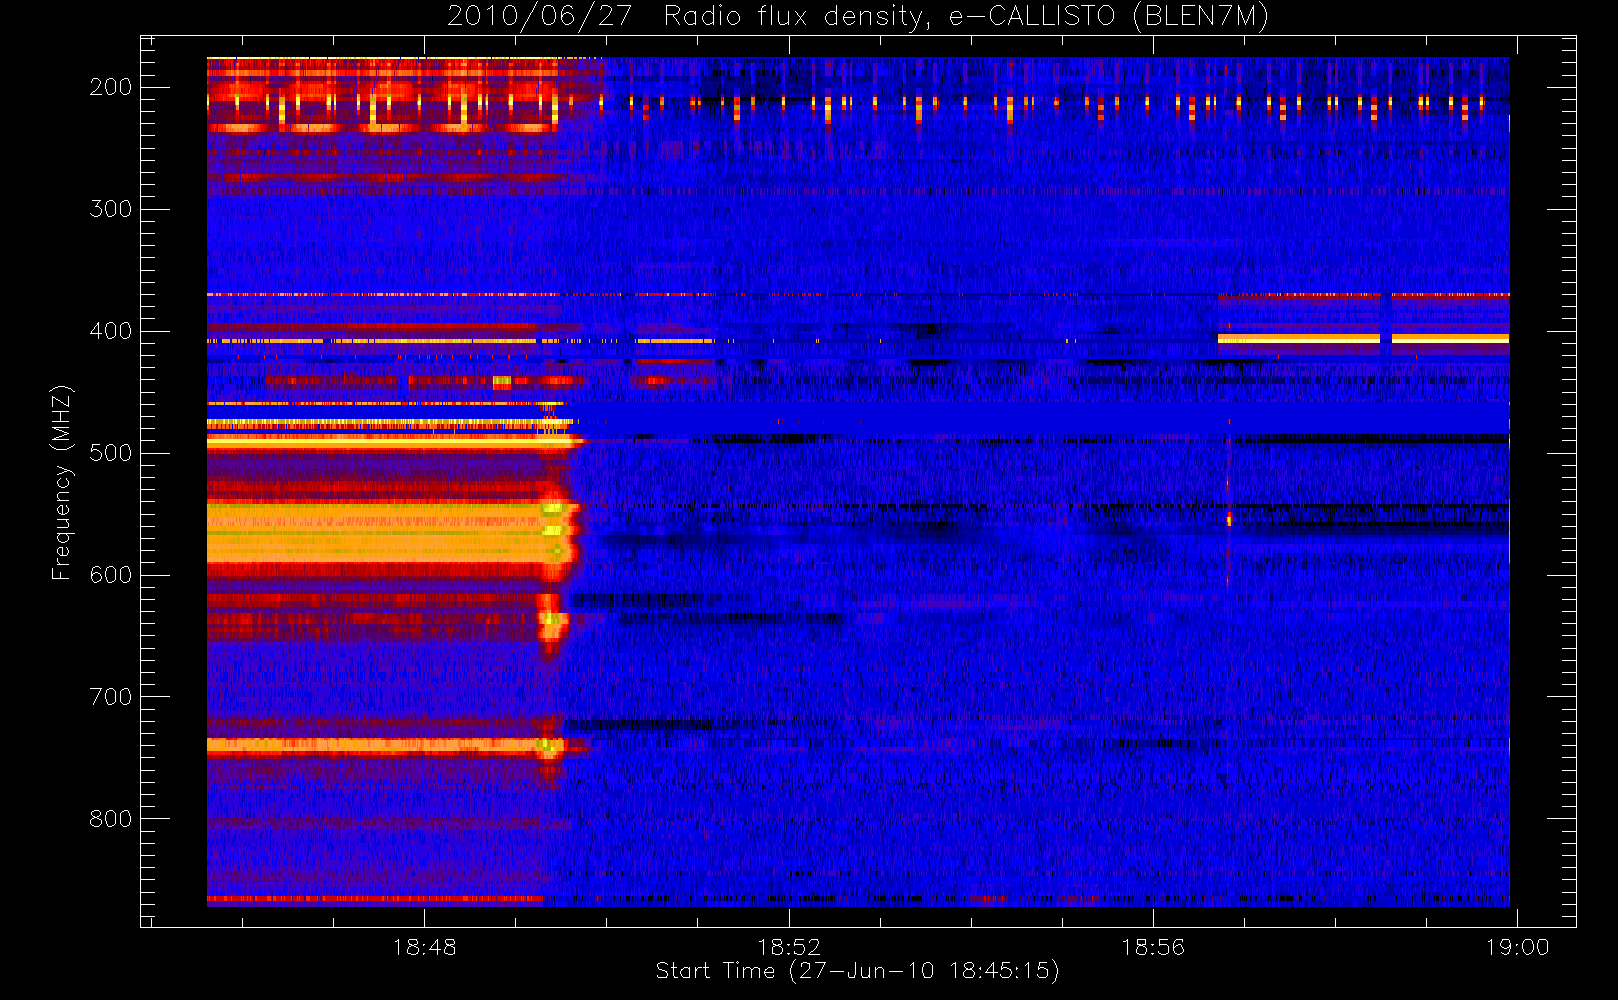Click the 200 frequency tick label
Viewport: 1618px width, 1000px height.
coord(111,87)
